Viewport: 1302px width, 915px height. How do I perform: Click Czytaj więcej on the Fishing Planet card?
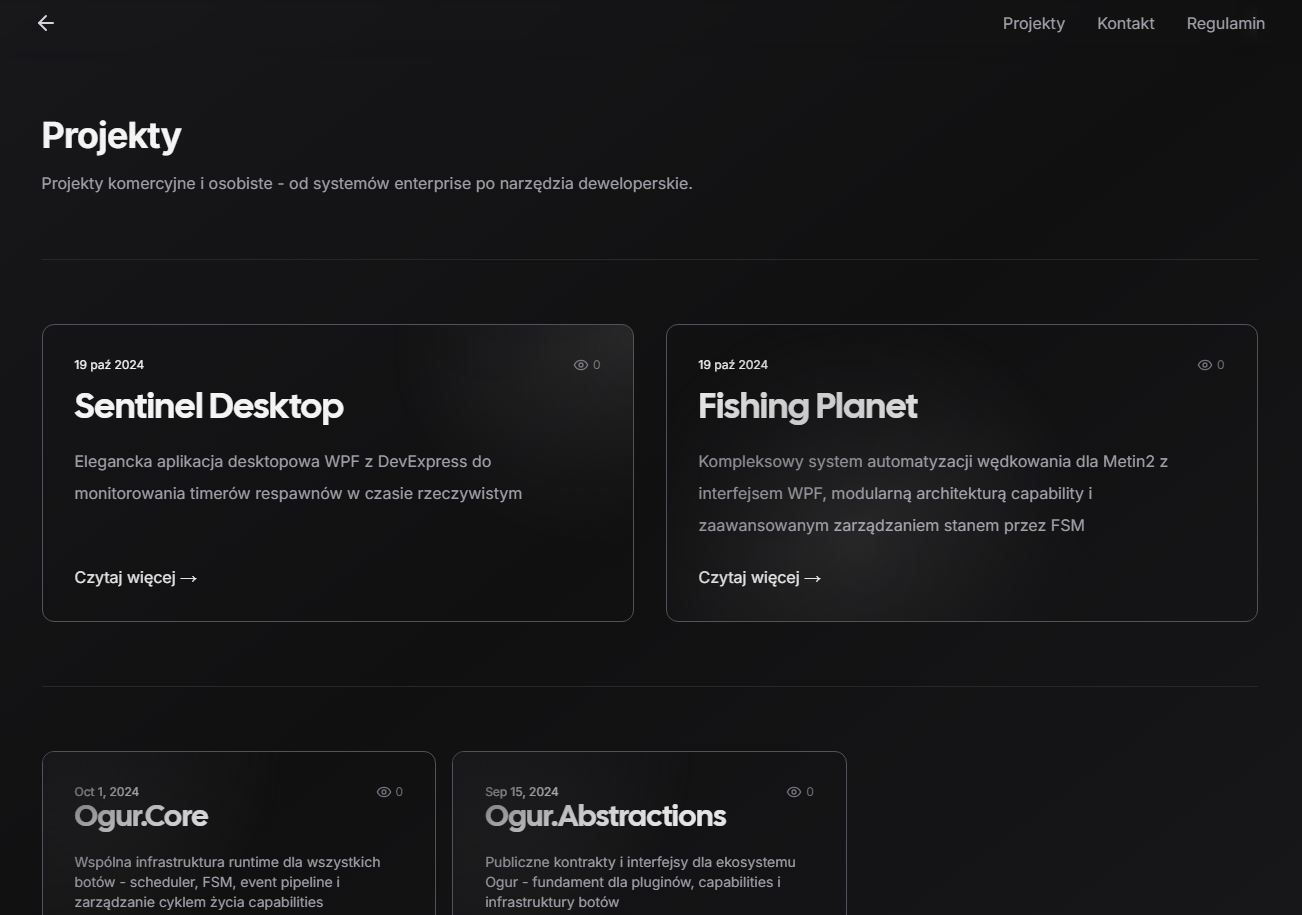(749, 577)
